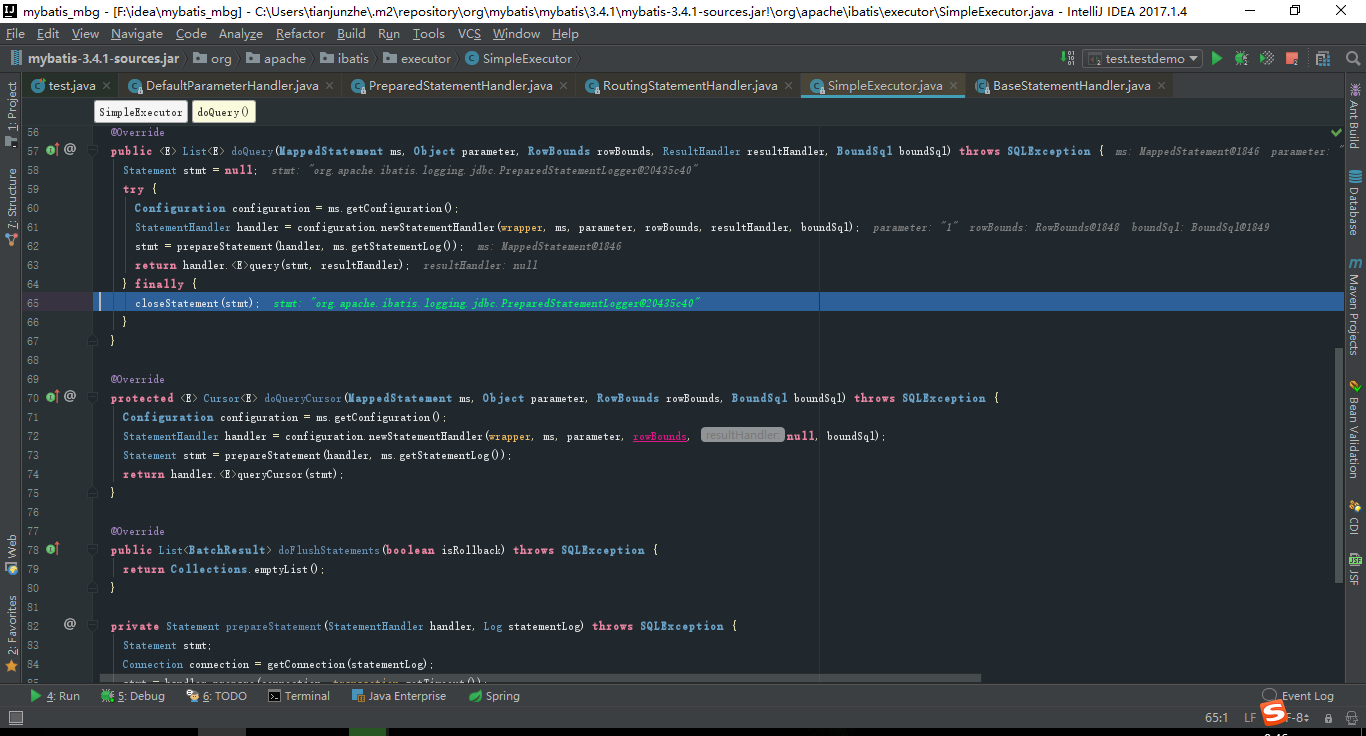The height and width of the screenshot is (736, 1366).
Task: Open the Refactor menu
Action: [x=302, y=33]
